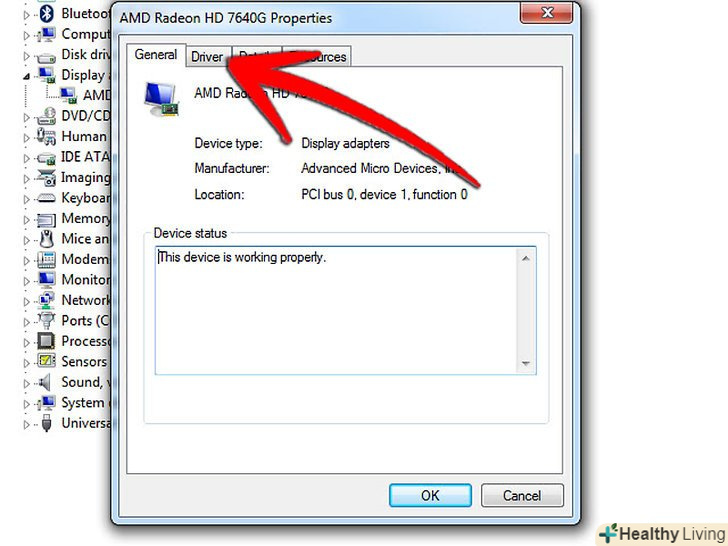
Task: Collapse the Display adapters tree node
Action: pyautogui.click(x=26, y=76)
